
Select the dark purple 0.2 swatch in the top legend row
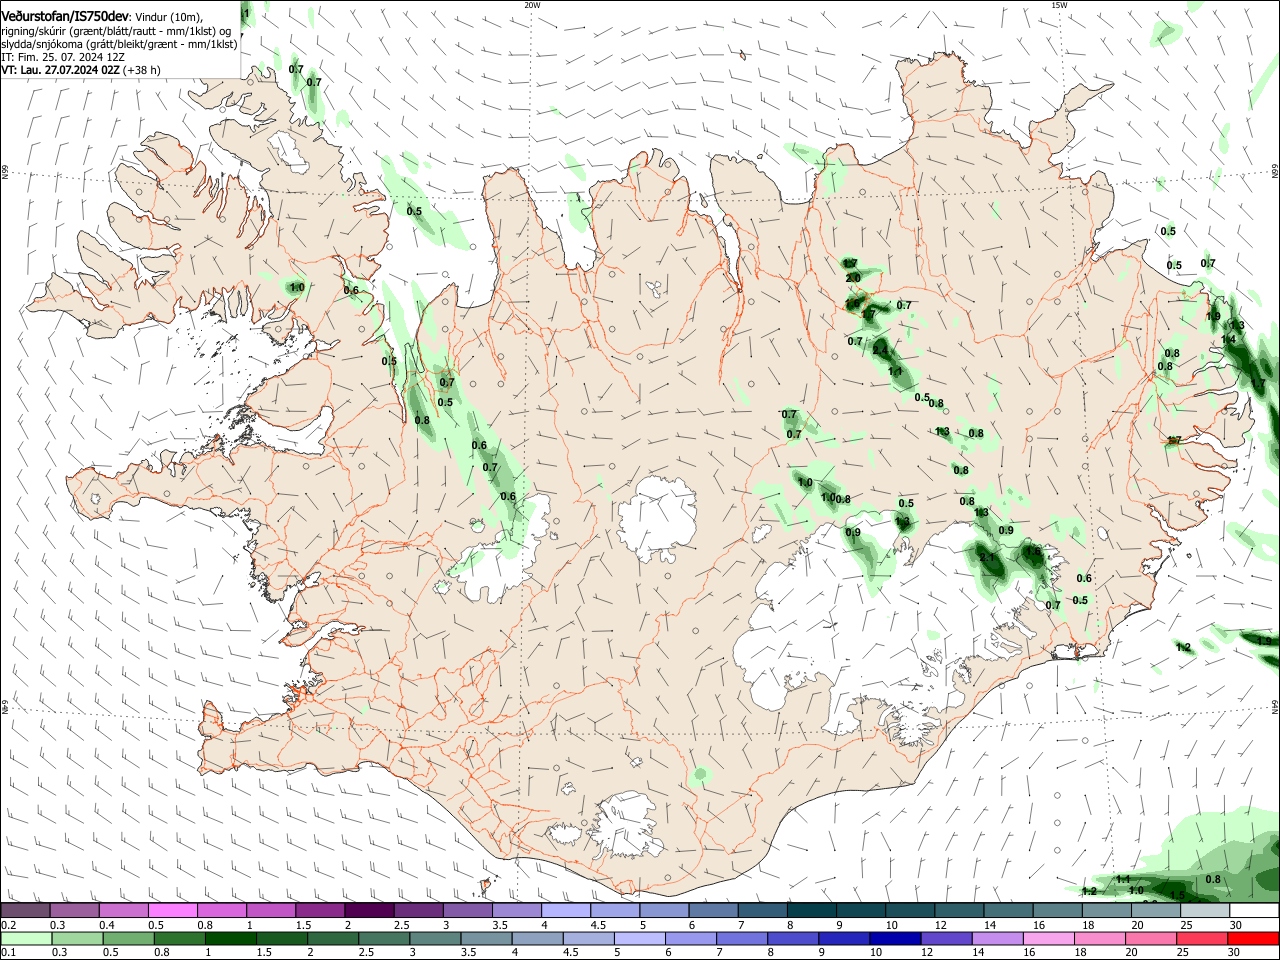pyautogui.click(x=26, y=910)
